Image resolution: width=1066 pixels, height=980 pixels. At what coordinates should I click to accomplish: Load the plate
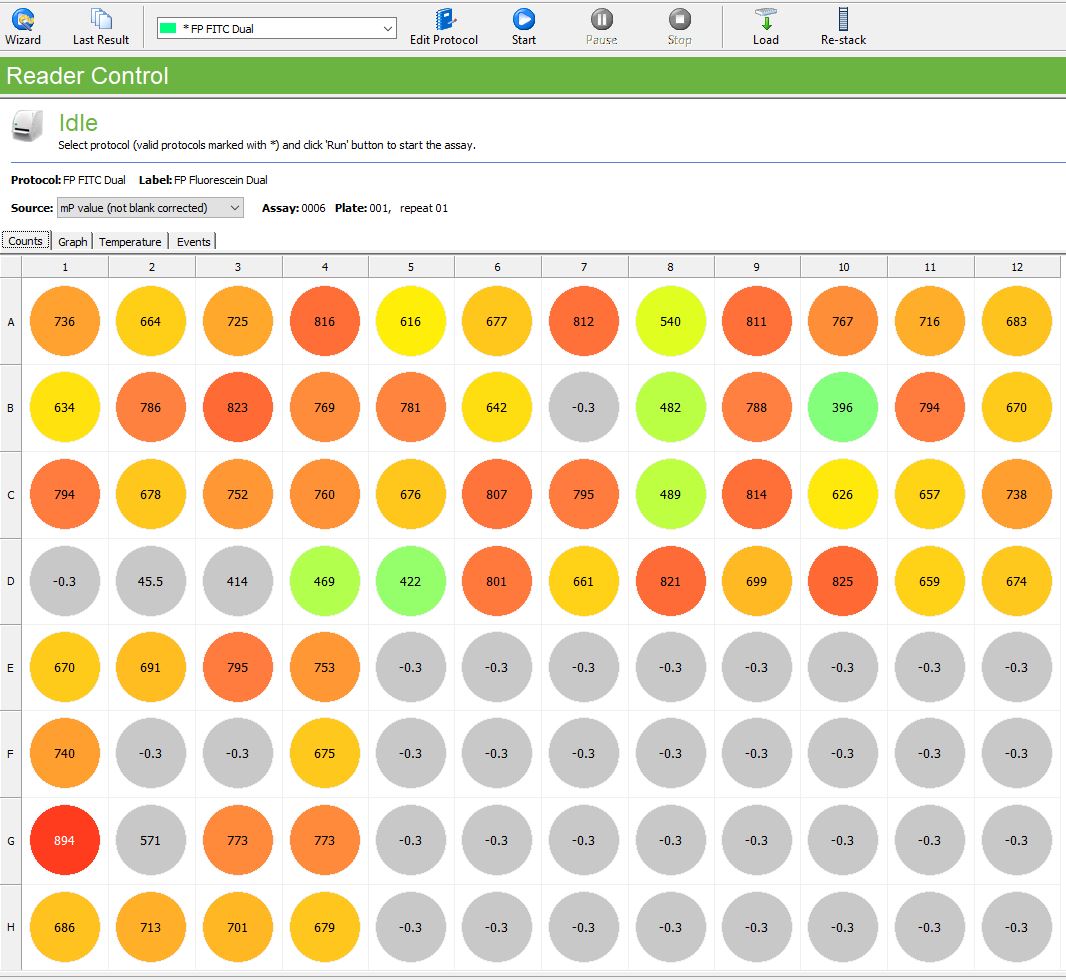coord(766,26)
